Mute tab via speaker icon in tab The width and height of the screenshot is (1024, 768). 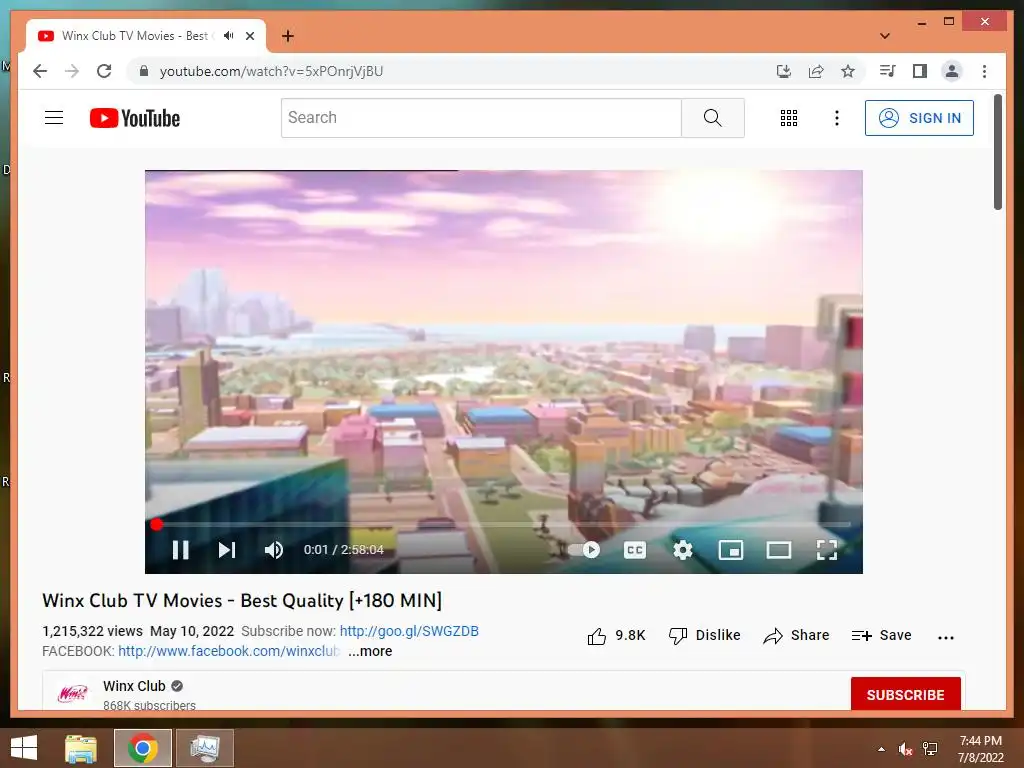click(x=228, y=36)
